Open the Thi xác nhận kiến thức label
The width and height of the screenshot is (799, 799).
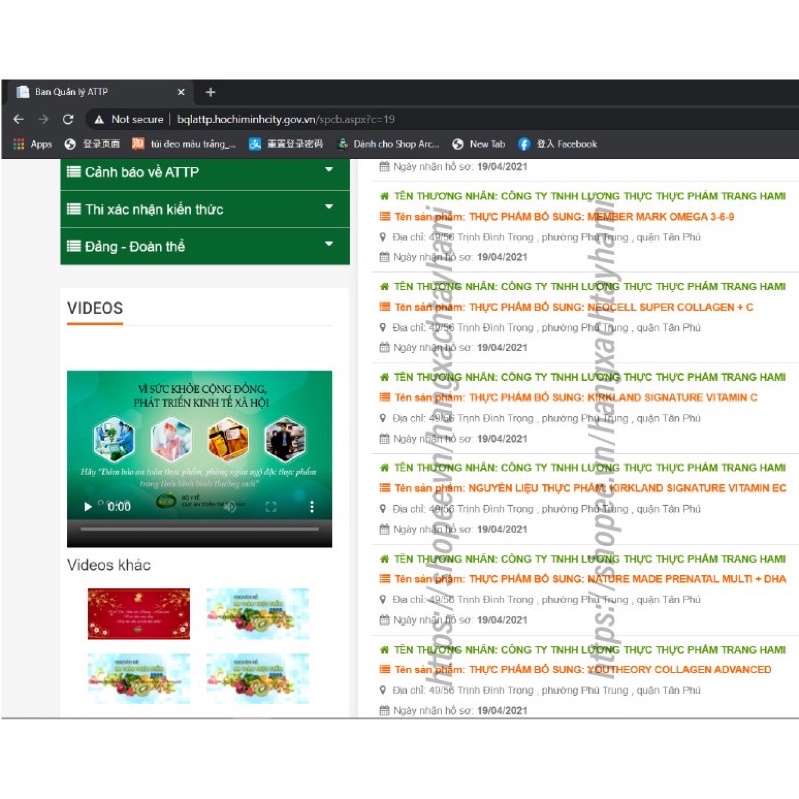click(x=154, y=209)
